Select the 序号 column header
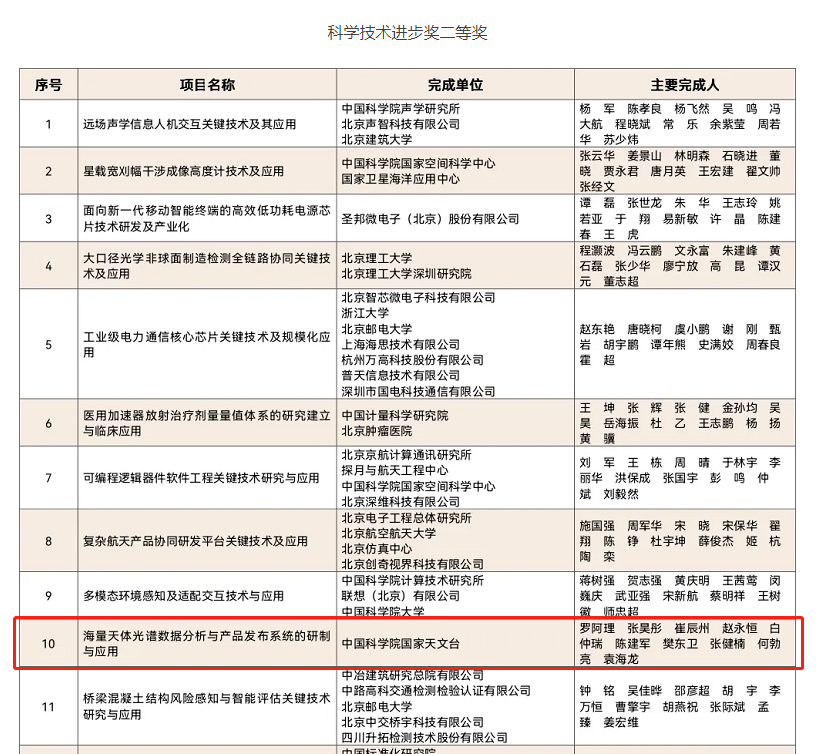 tap(47, 84)
